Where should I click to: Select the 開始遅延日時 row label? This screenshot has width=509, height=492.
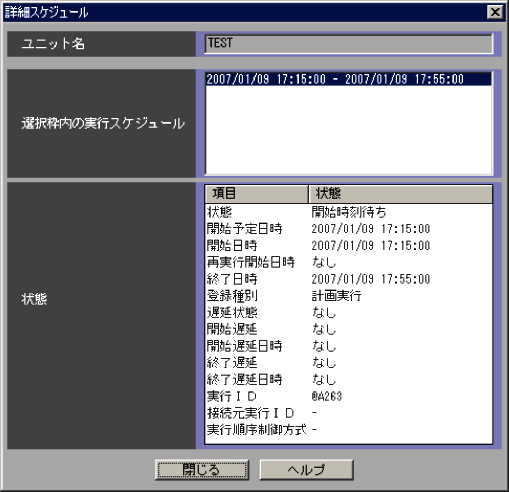coord(244,346)
